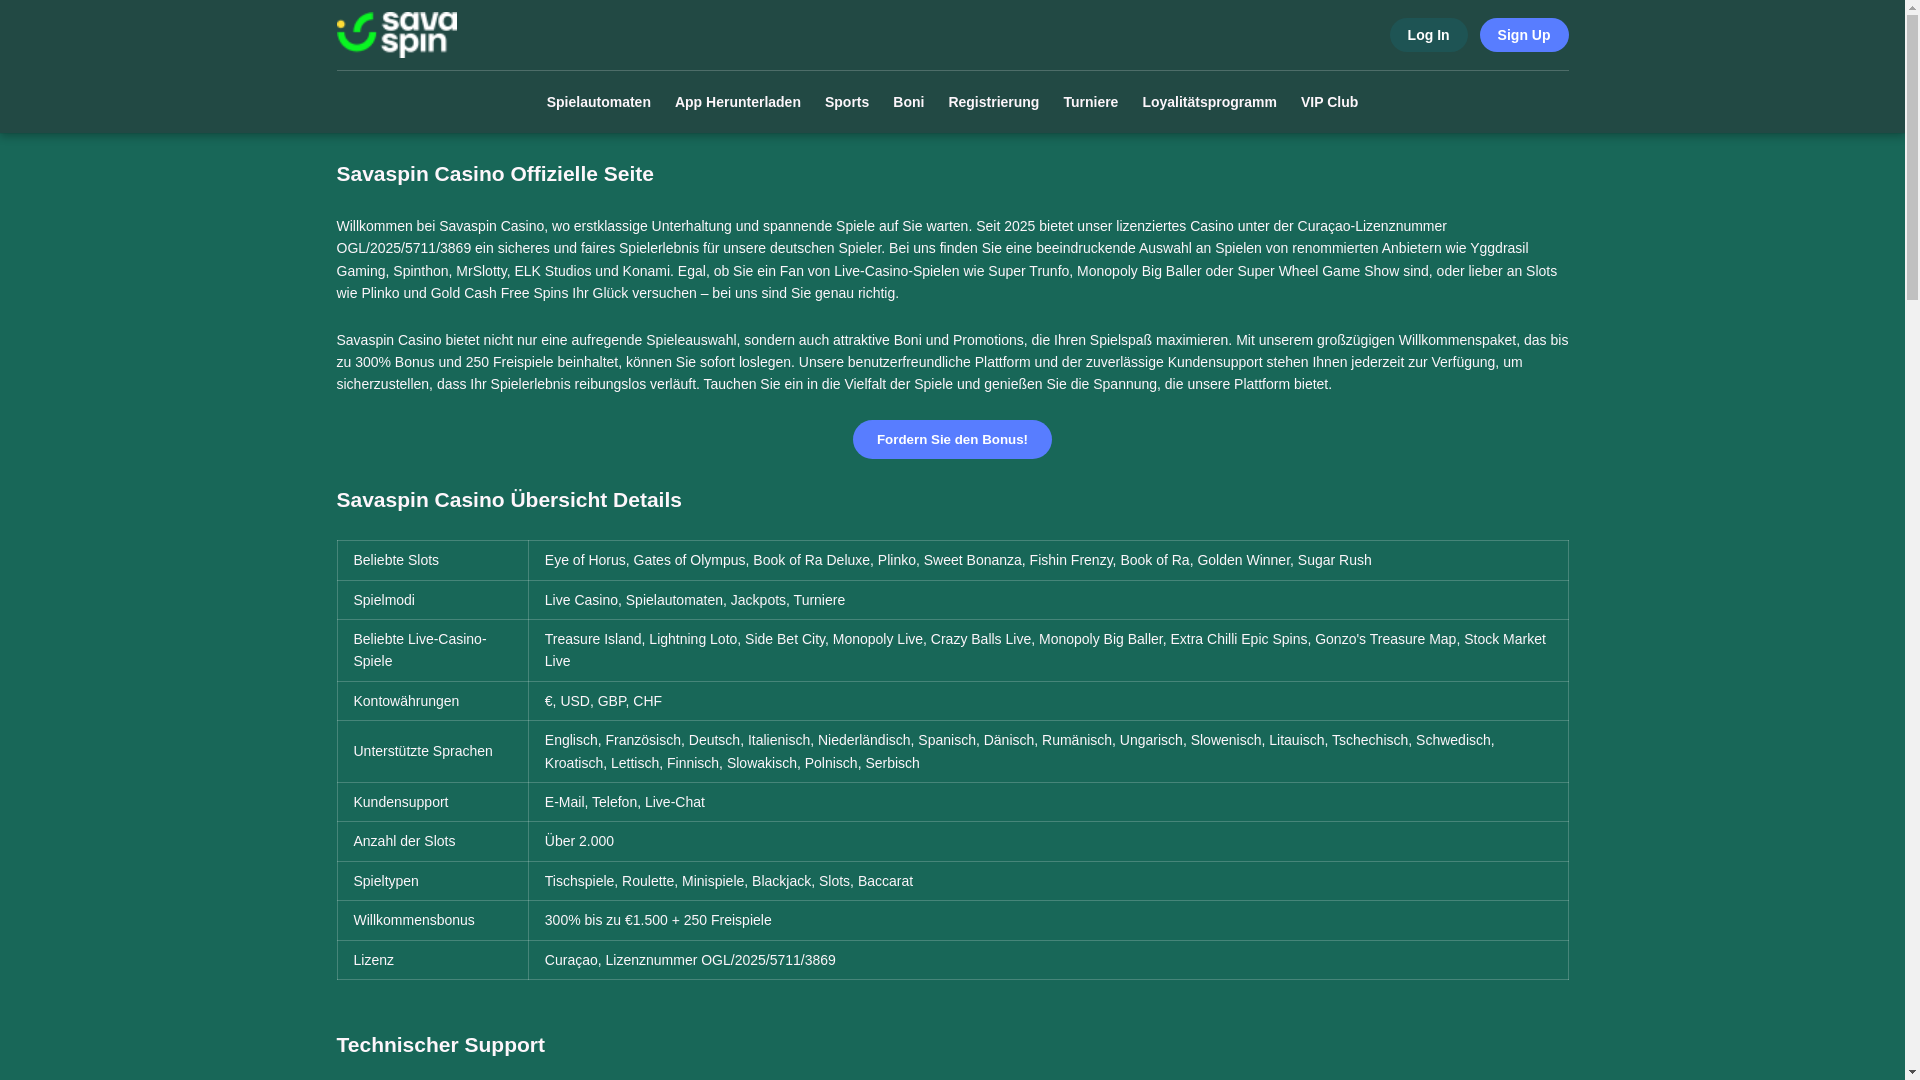The height and width of the screenshot is (1080, 1920).
Task: Click the Technischer Support heading
Action: coord(440,1045)
